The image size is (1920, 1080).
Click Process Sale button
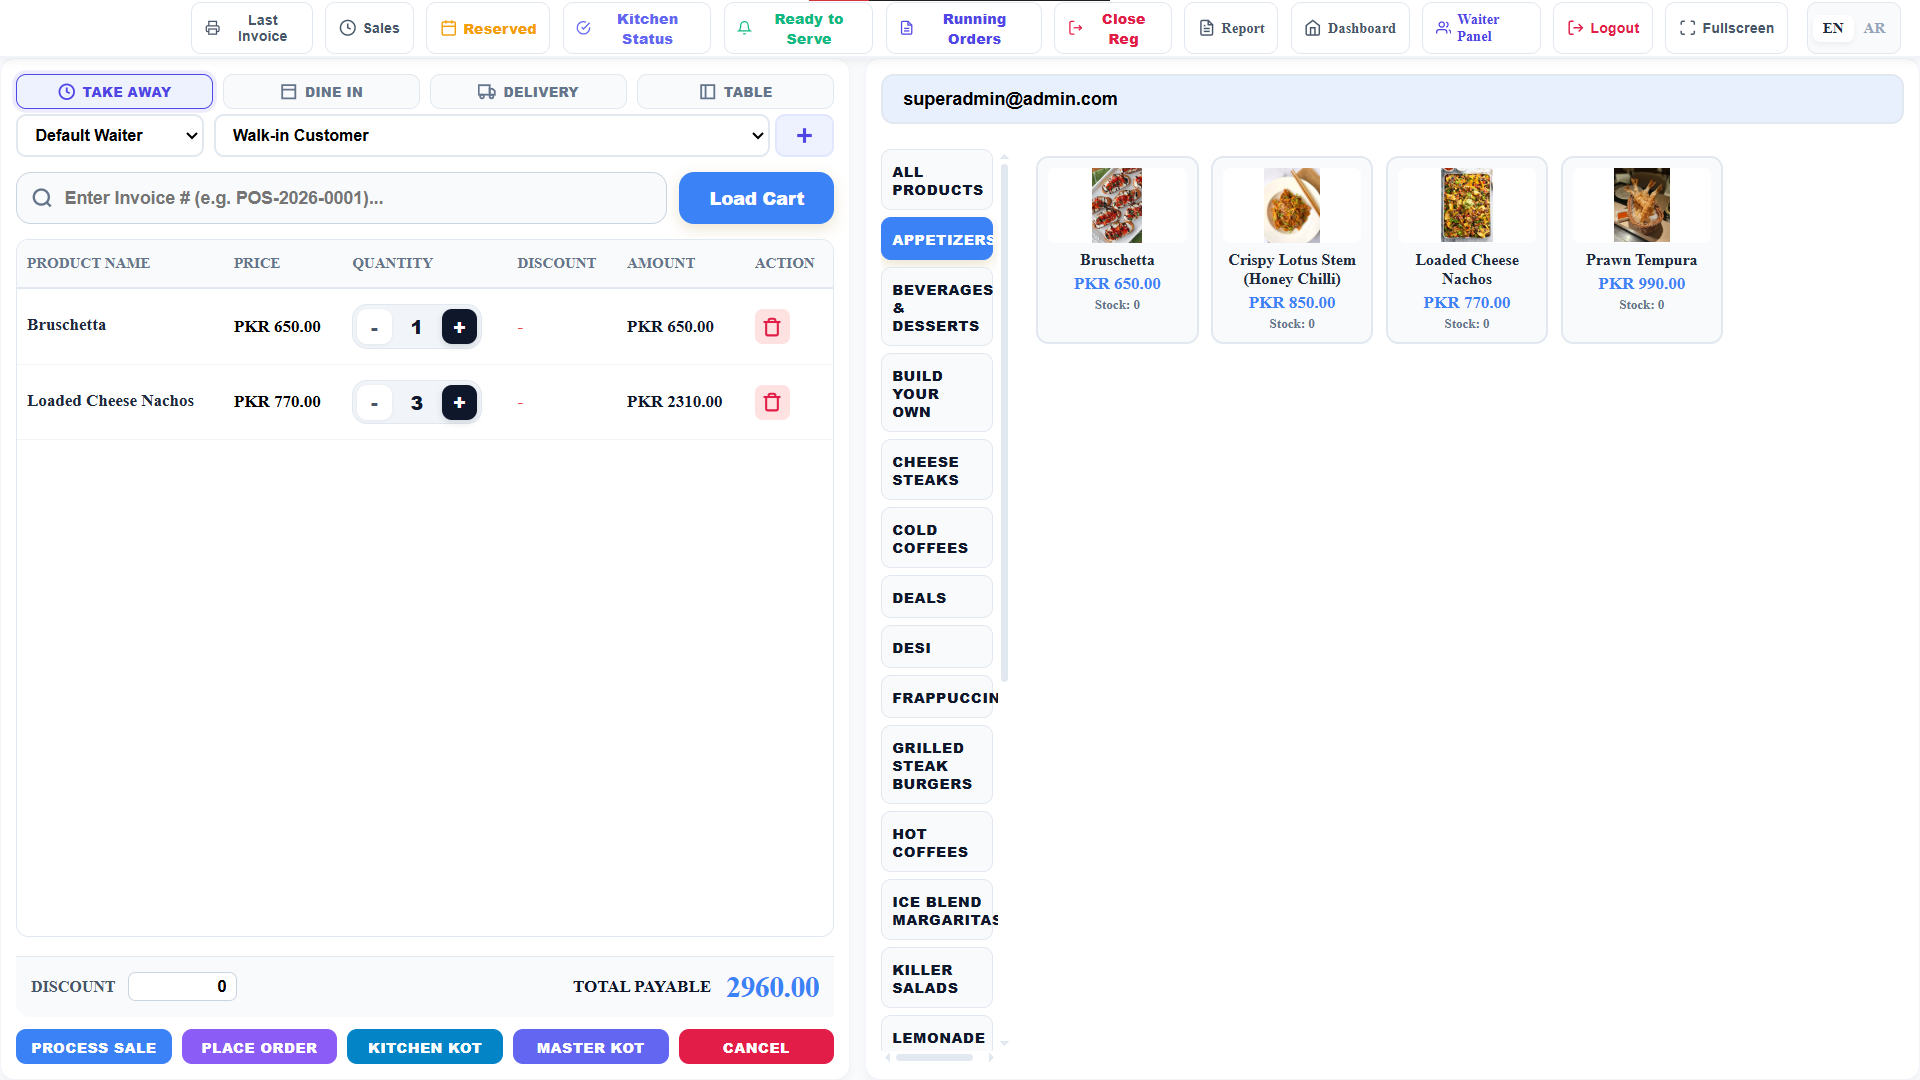tap(94, 1047)
